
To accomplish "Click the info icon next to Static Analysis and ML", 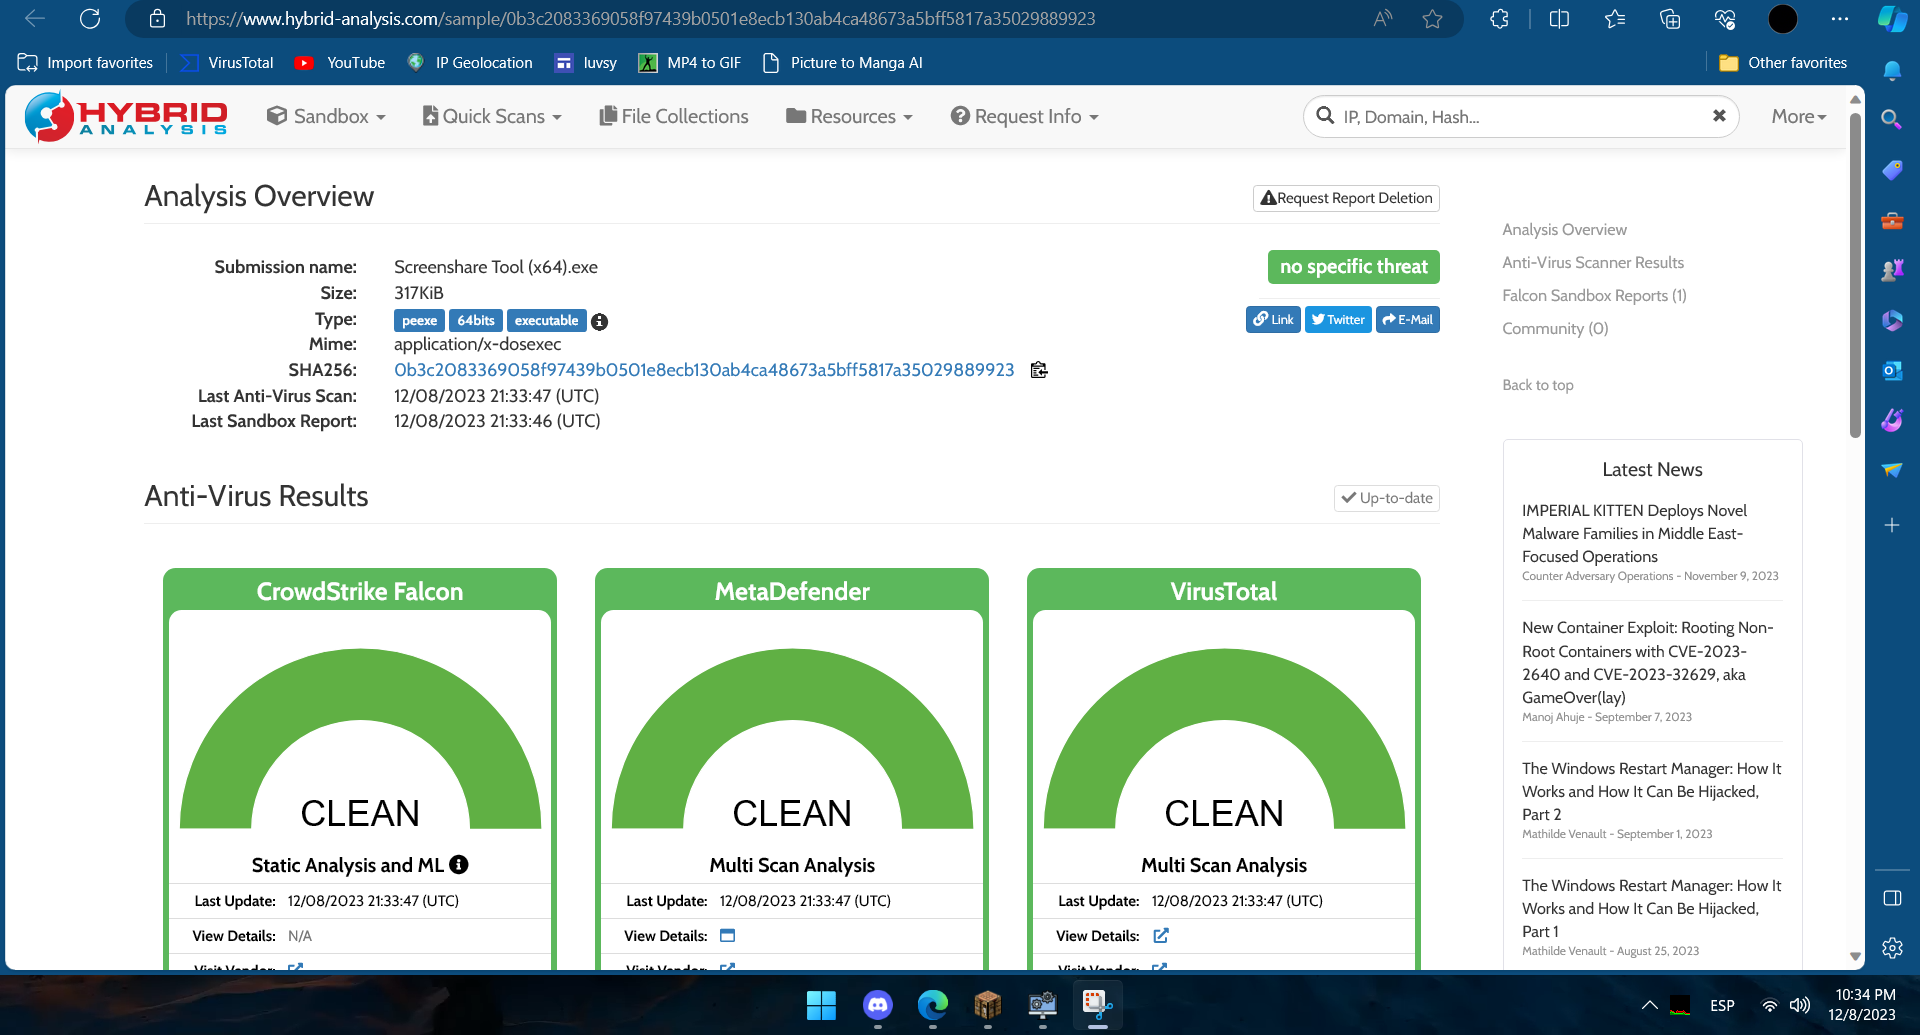I will click(459, 864).
